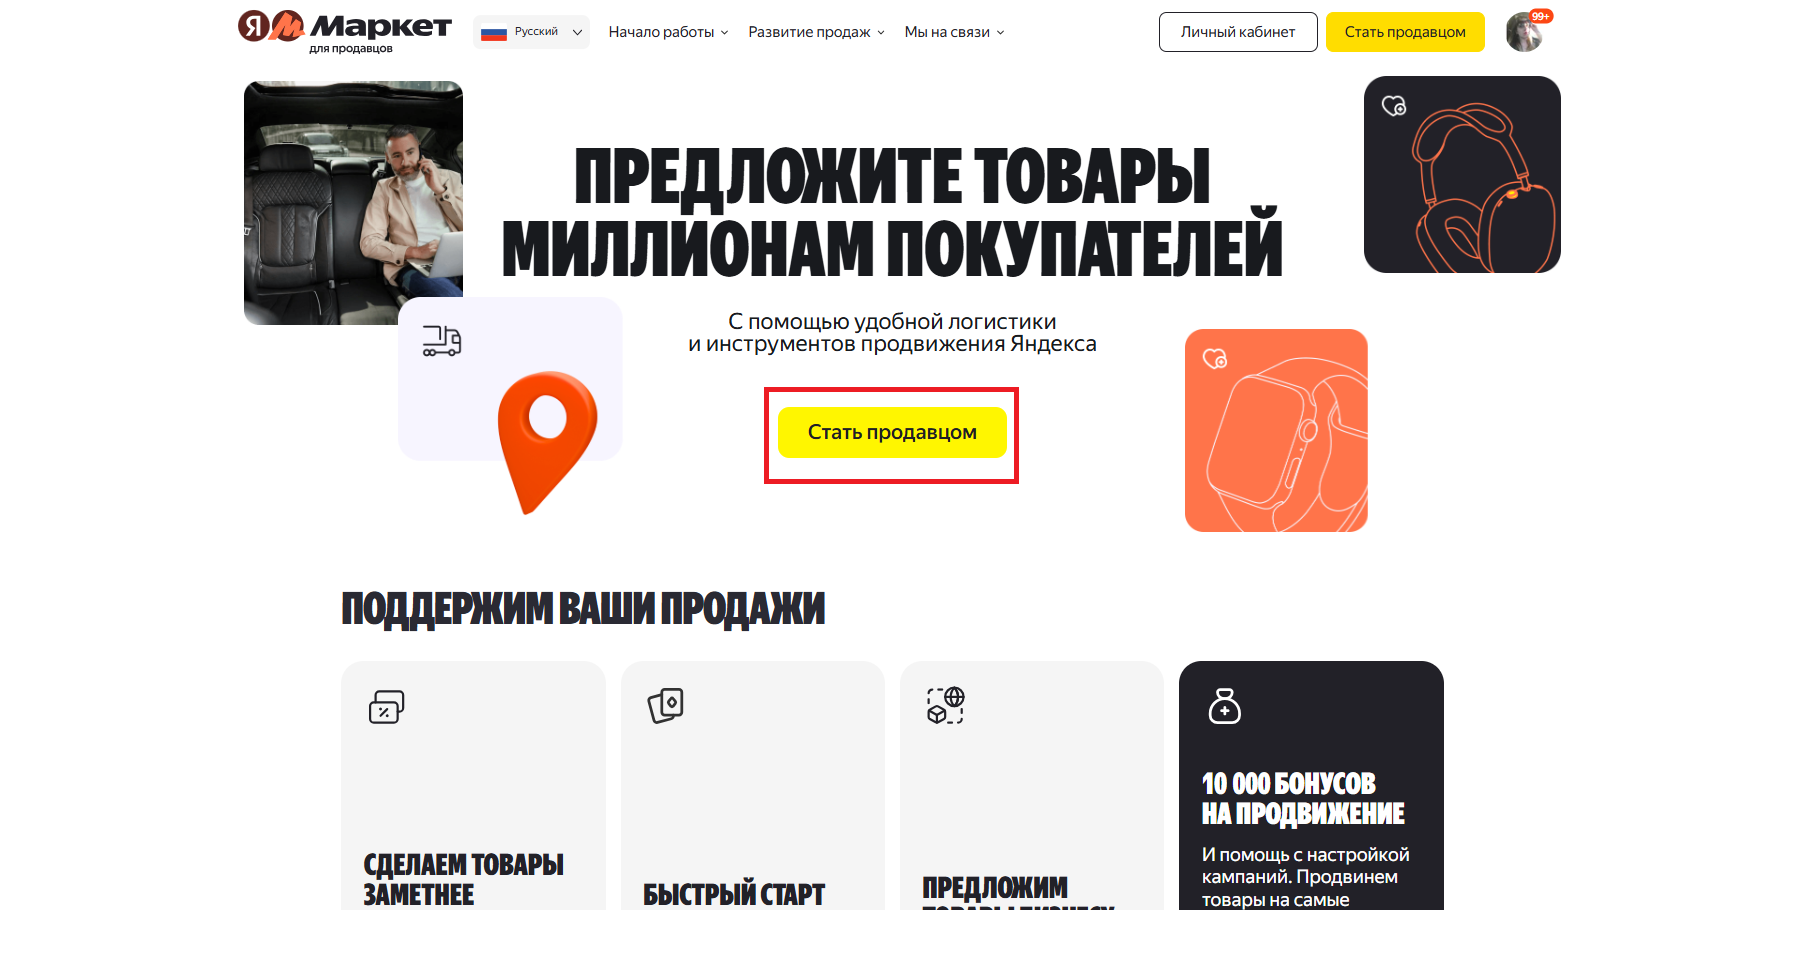Screen dimensions: 1820x954
Task: Click the heart icon on smartwatch card
Action: (1215, 358)
